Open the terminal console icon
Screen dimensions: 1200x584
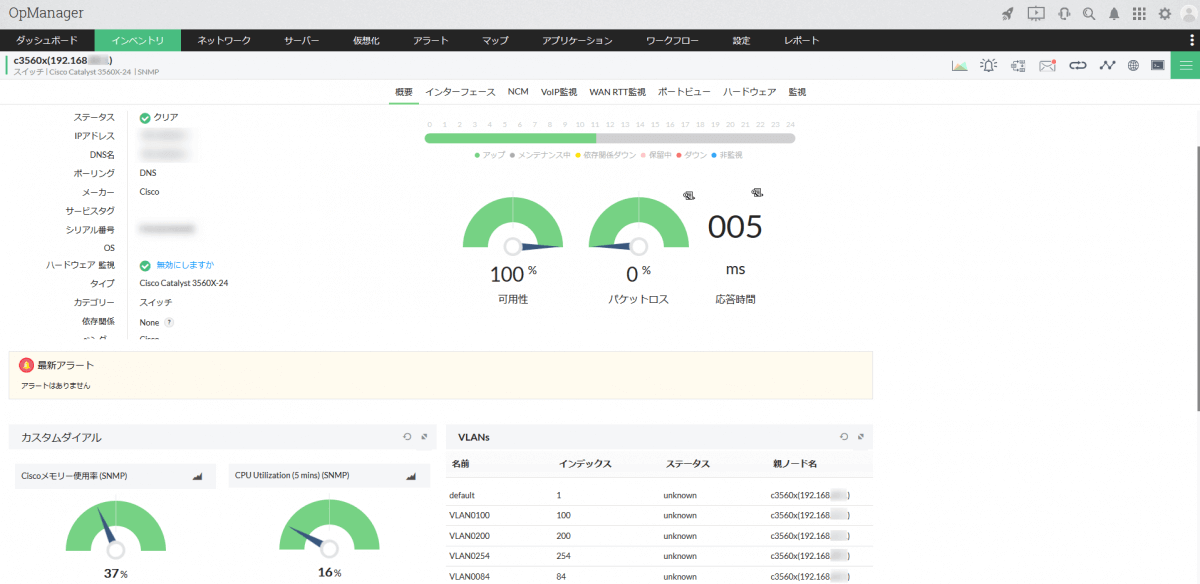coord(1157,66)
